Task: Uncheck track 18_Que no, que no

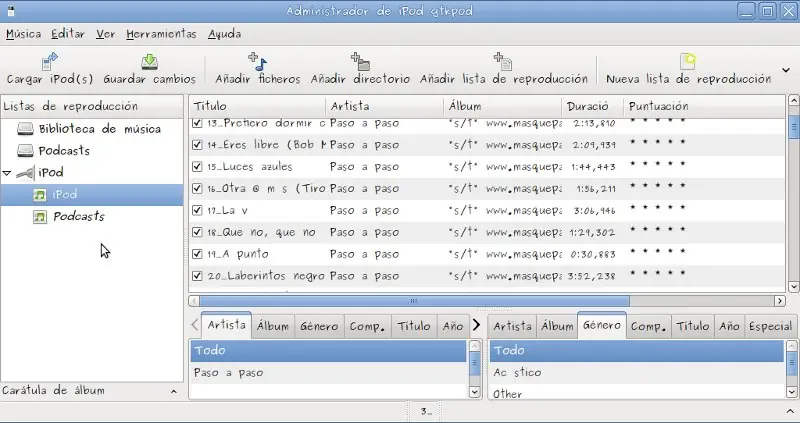Action: click(x=197, y=232)
